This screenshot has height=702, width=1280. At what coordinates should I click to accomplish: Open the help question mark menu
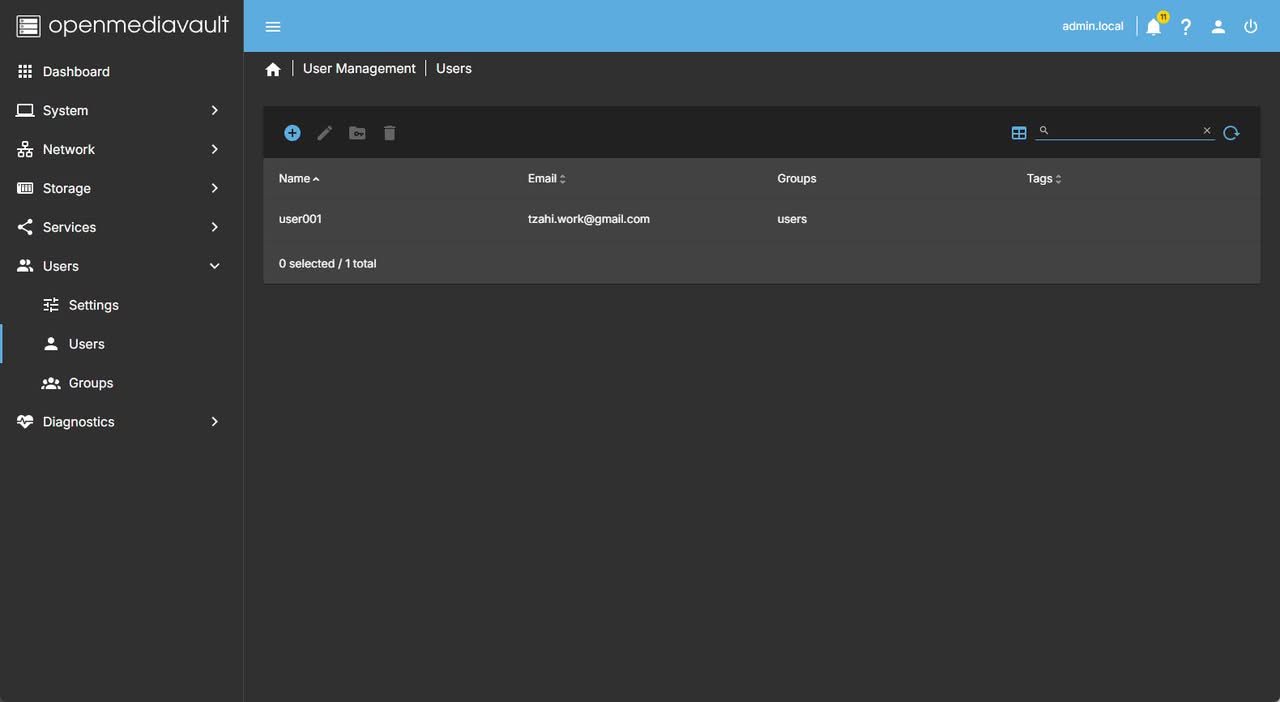[x=1186, y=27]
